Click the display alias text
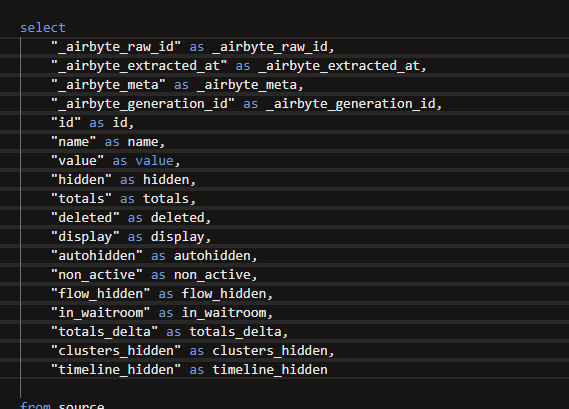The image size is (569, 409). [x=177, y=237]
